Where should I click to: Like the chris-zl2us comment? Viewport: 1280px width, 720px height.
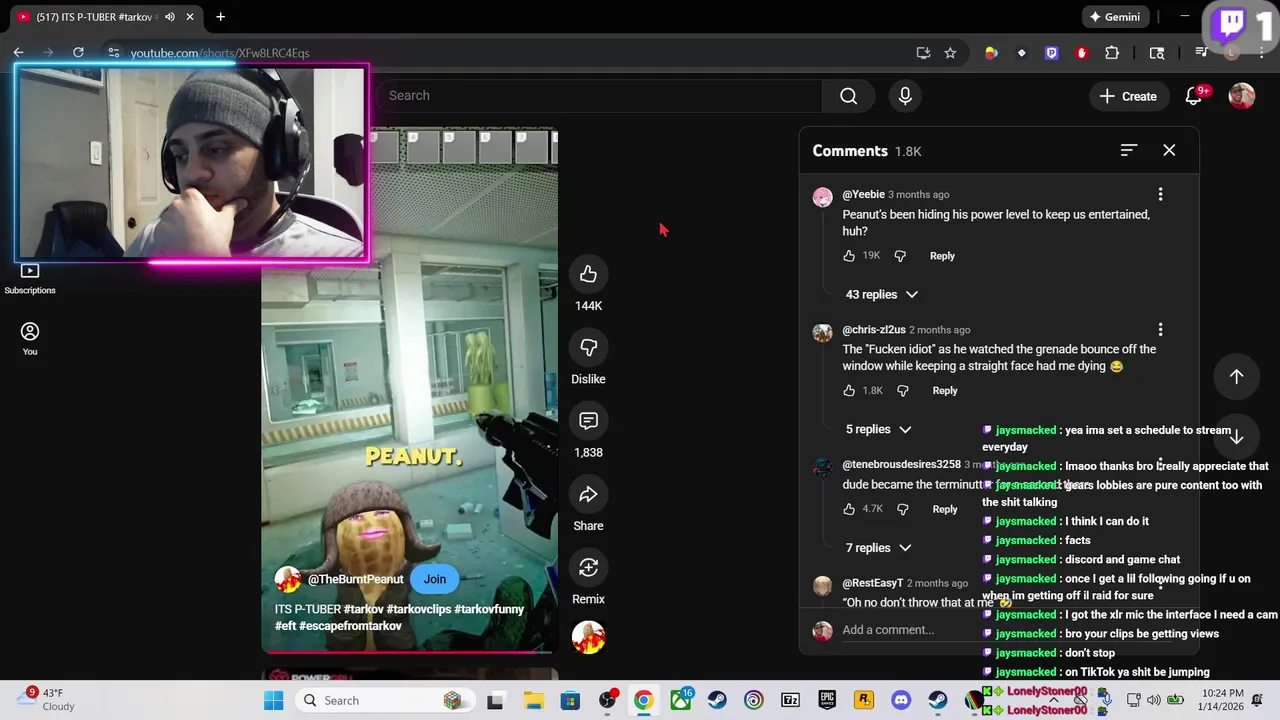849,391
